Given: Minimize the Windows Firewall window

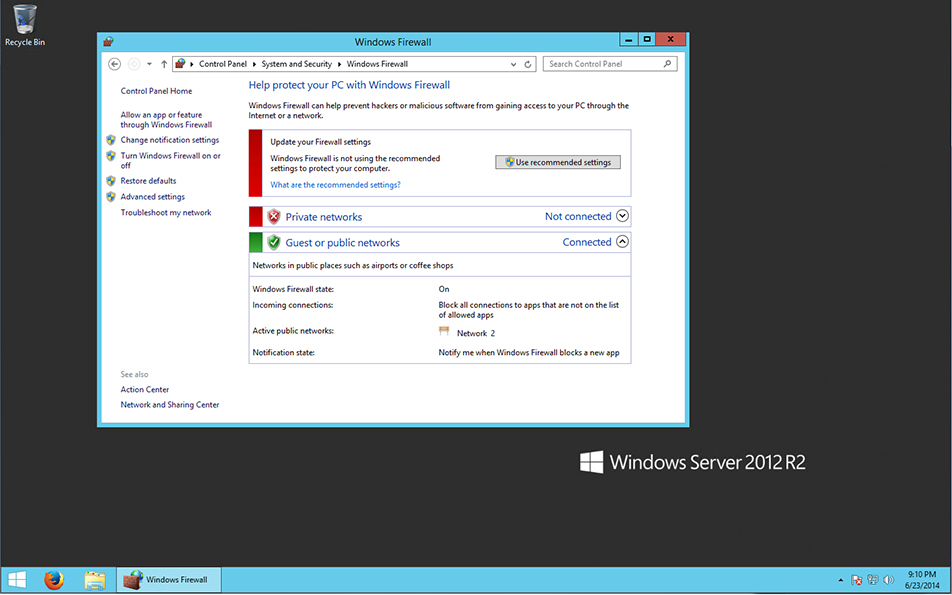Looking at the screenshot, I should 629,39.
